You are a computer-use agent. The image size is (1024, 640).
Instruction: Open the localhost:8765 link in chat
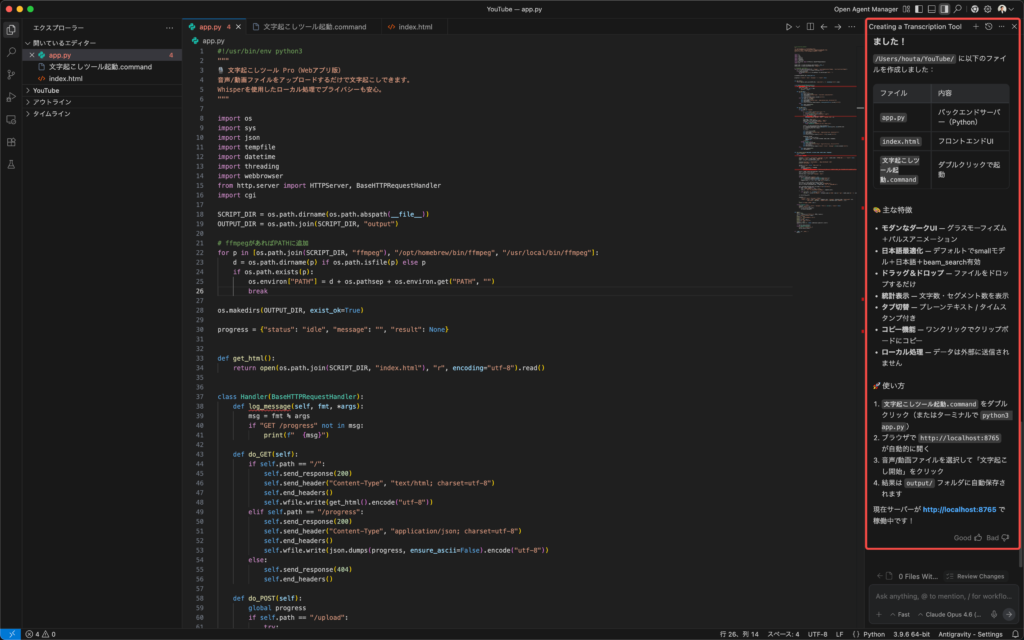point(958,509)
